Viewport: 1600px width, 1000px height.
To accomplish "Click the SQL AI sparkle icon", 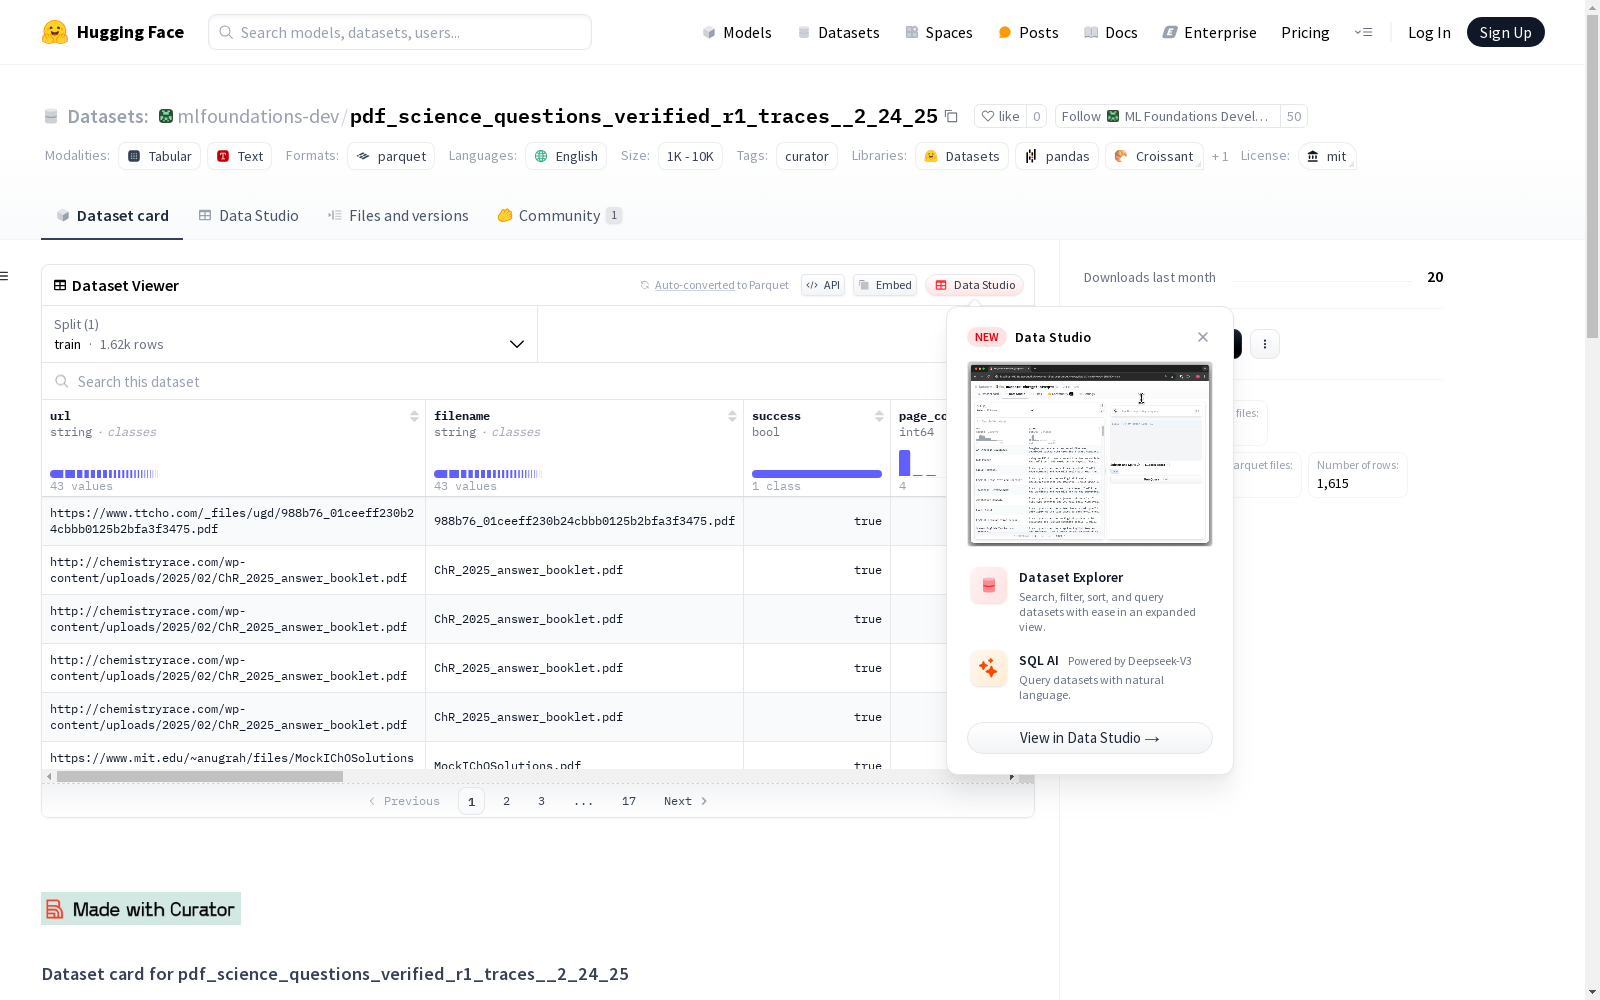I will coord(989,669).
